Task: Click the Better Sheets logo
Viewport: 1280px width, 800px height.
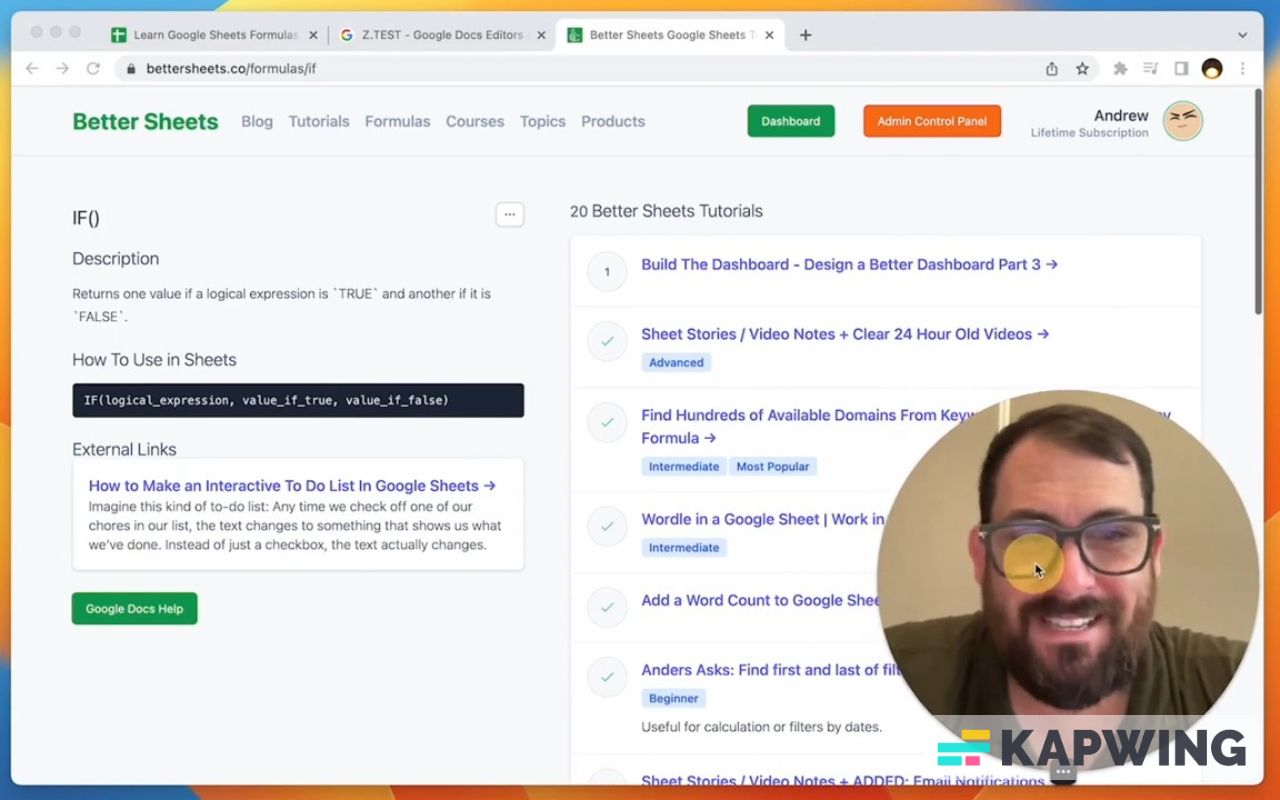Action: tap(145, 121)
